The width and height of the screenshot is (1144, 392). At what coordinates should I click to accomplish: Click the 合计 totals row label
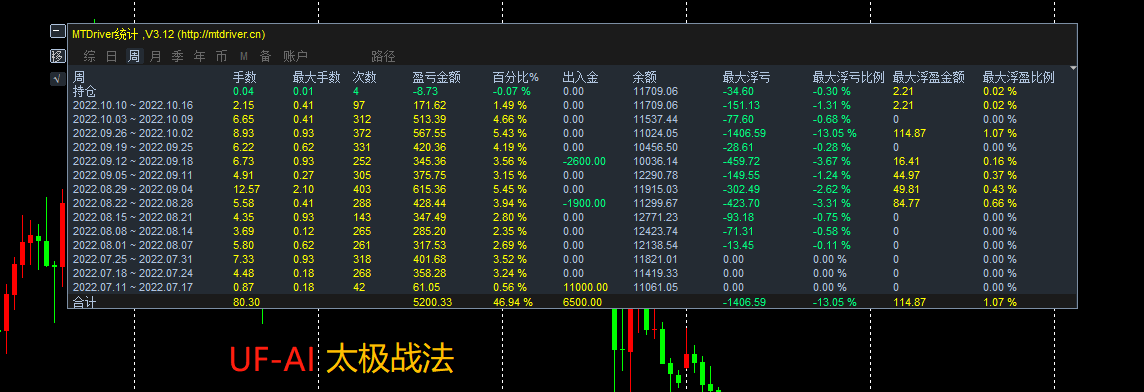click(84, 301)
